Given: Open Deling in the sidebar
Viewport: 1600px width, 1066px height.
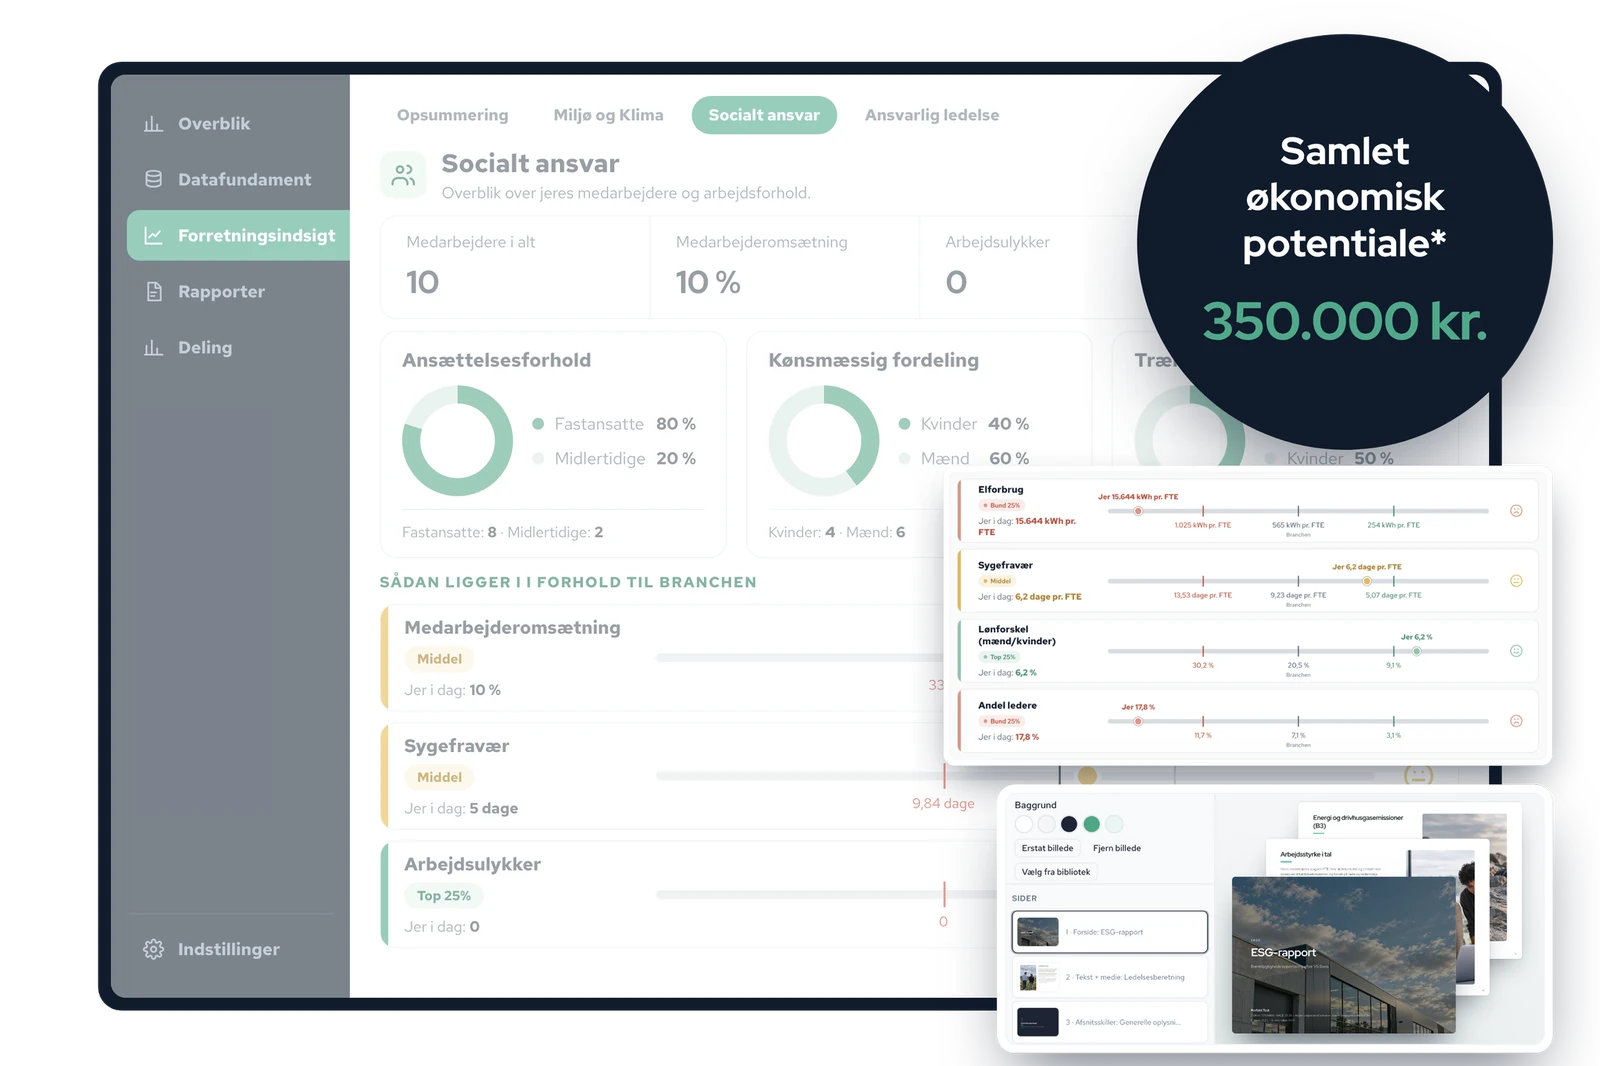Looking at the screenshot, I should click(x=238, y=348).
